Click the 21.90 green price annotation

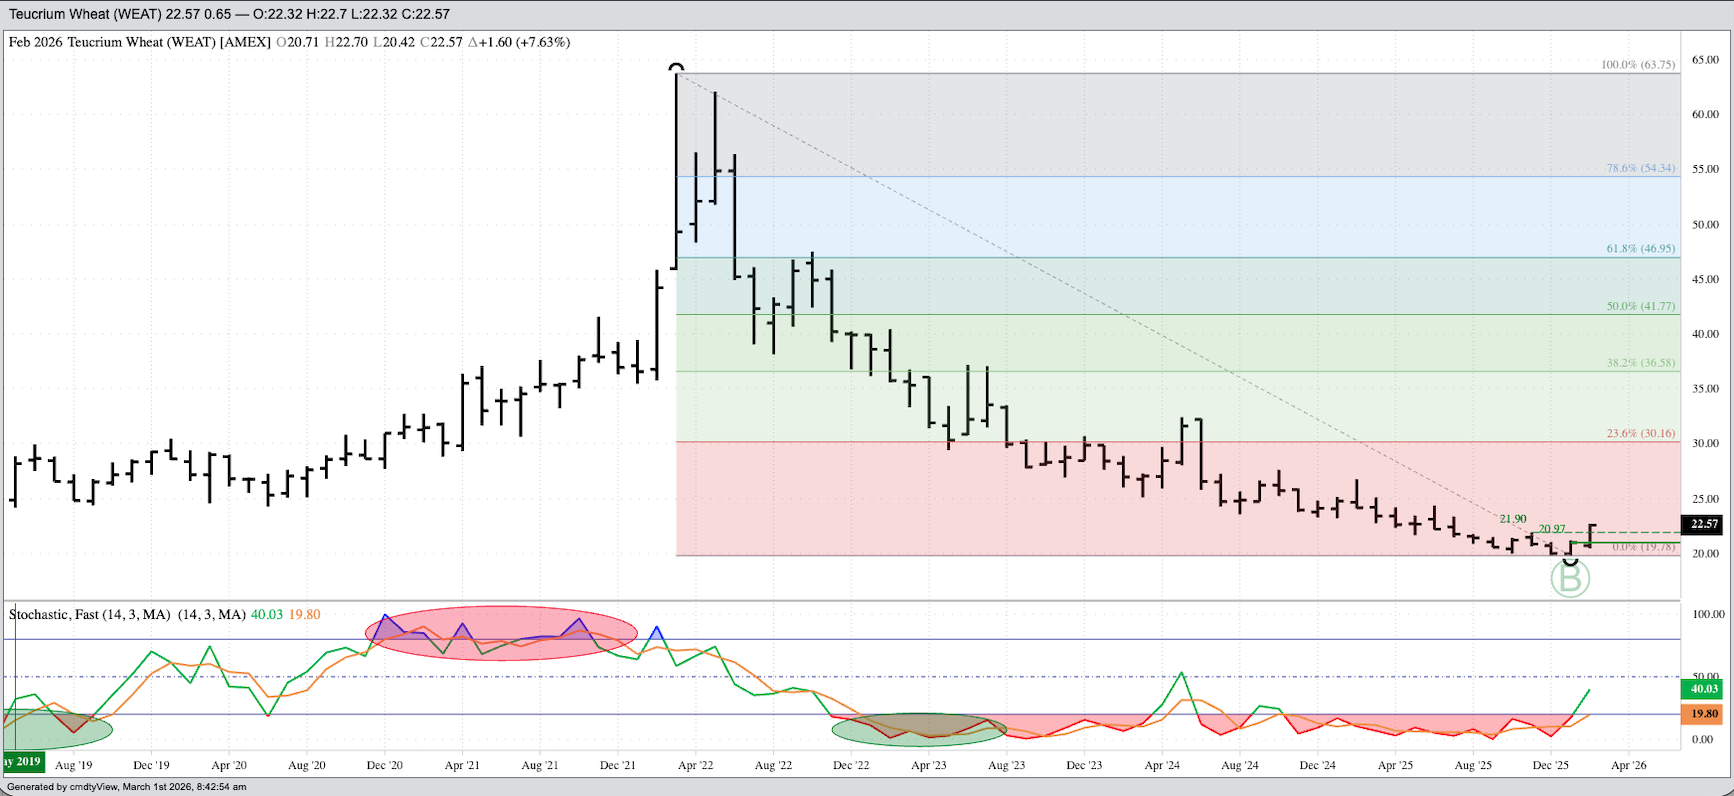click(x=1513, y=519)
